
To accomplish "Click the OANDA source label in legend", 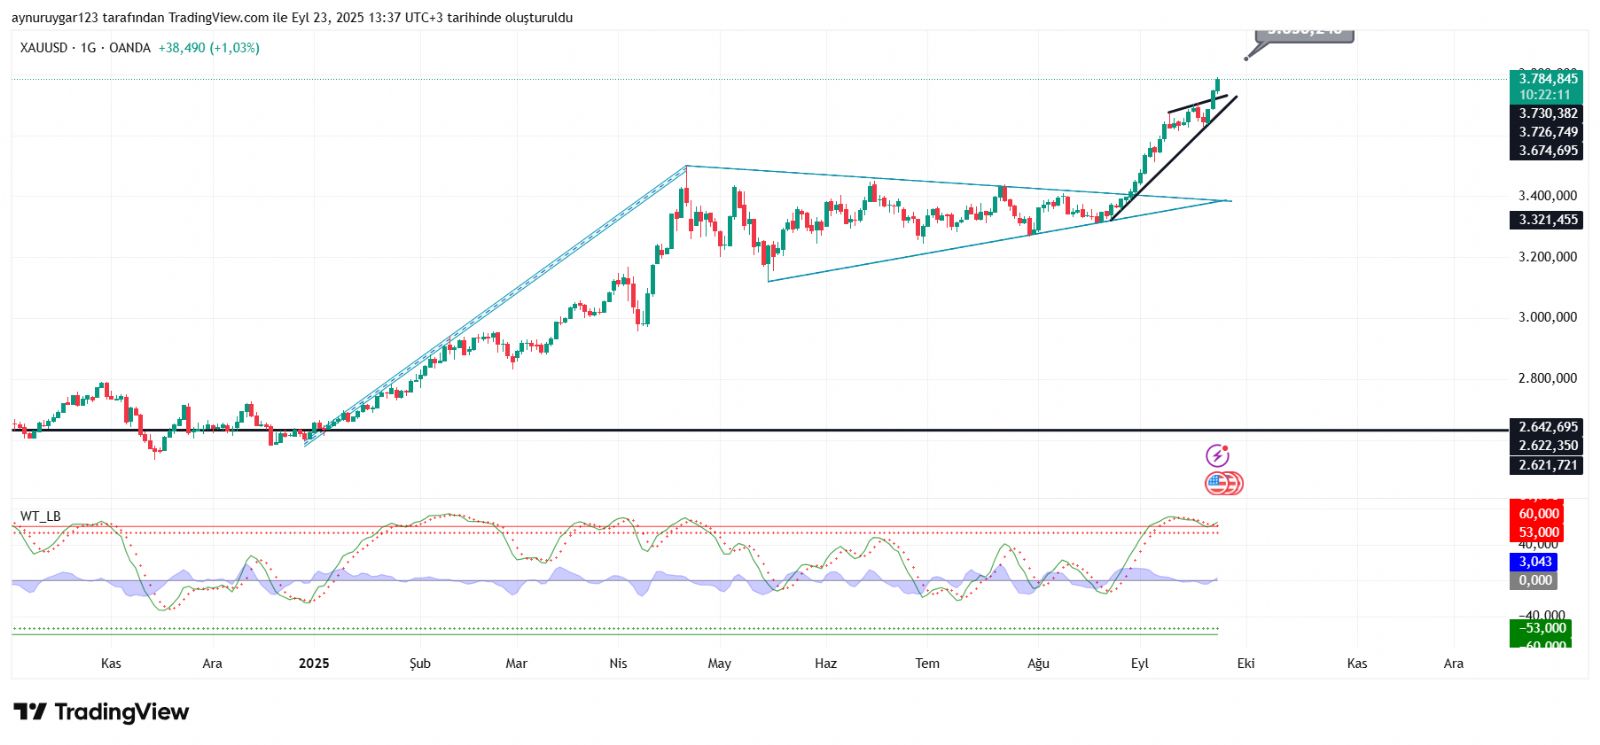I will click(x=130, y=48).
